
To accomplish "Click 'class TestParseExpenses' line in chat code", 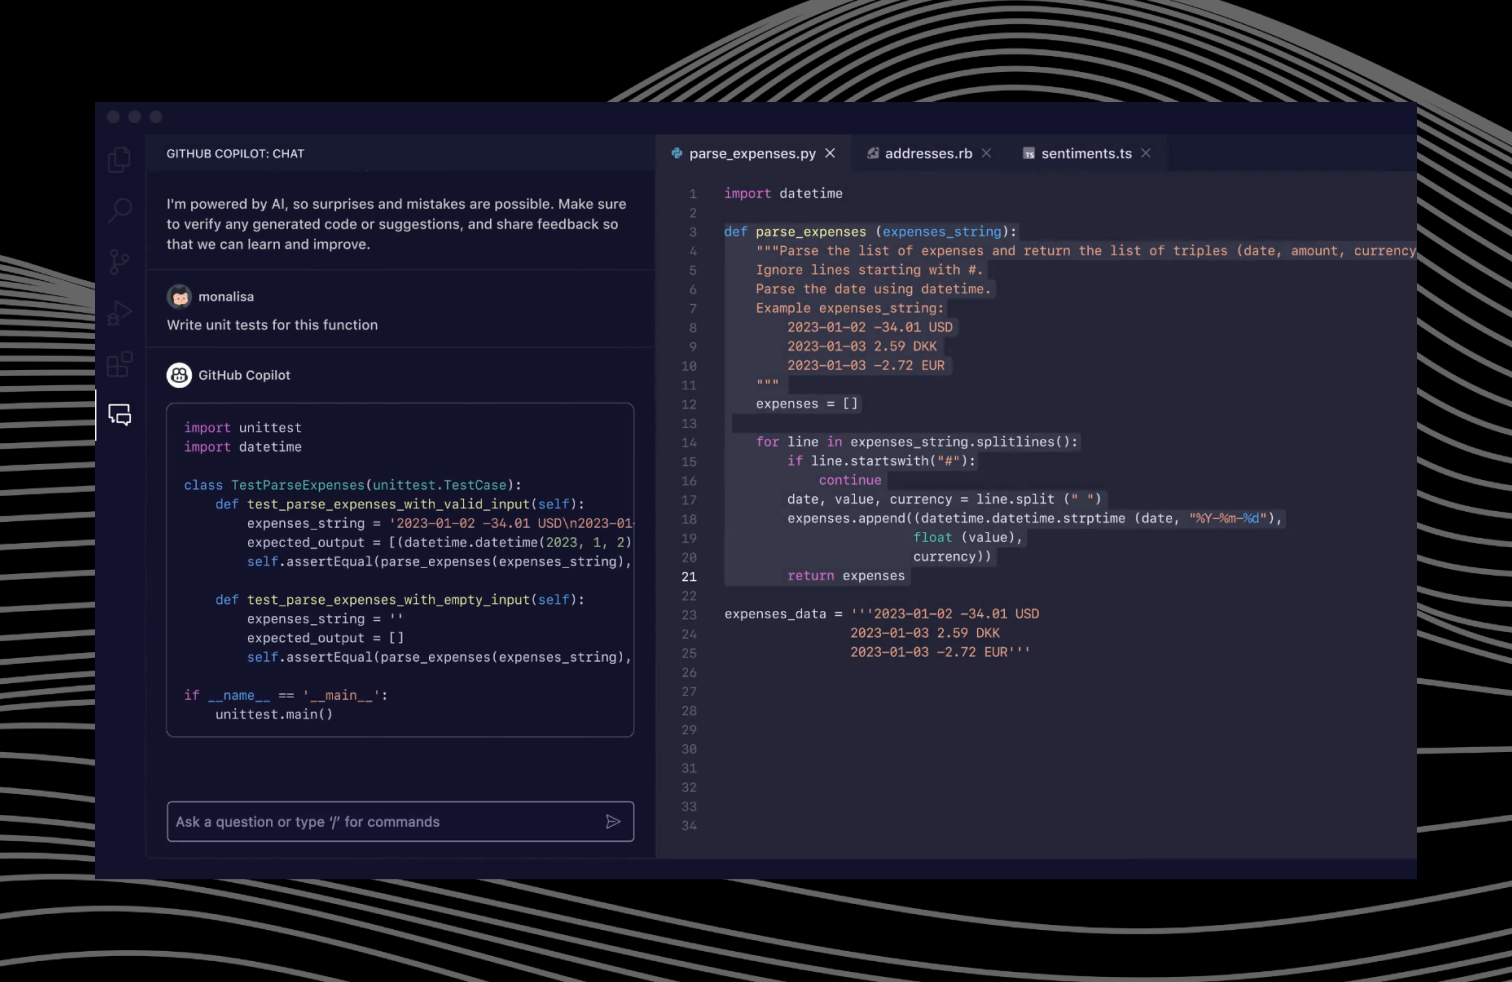I will [353, 485].
